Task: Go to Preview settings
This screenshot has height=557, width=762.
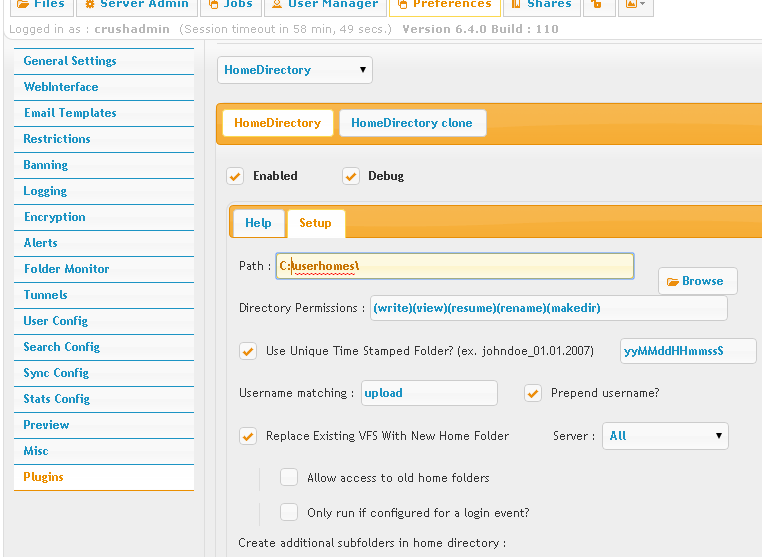Action: coord(104,425)
